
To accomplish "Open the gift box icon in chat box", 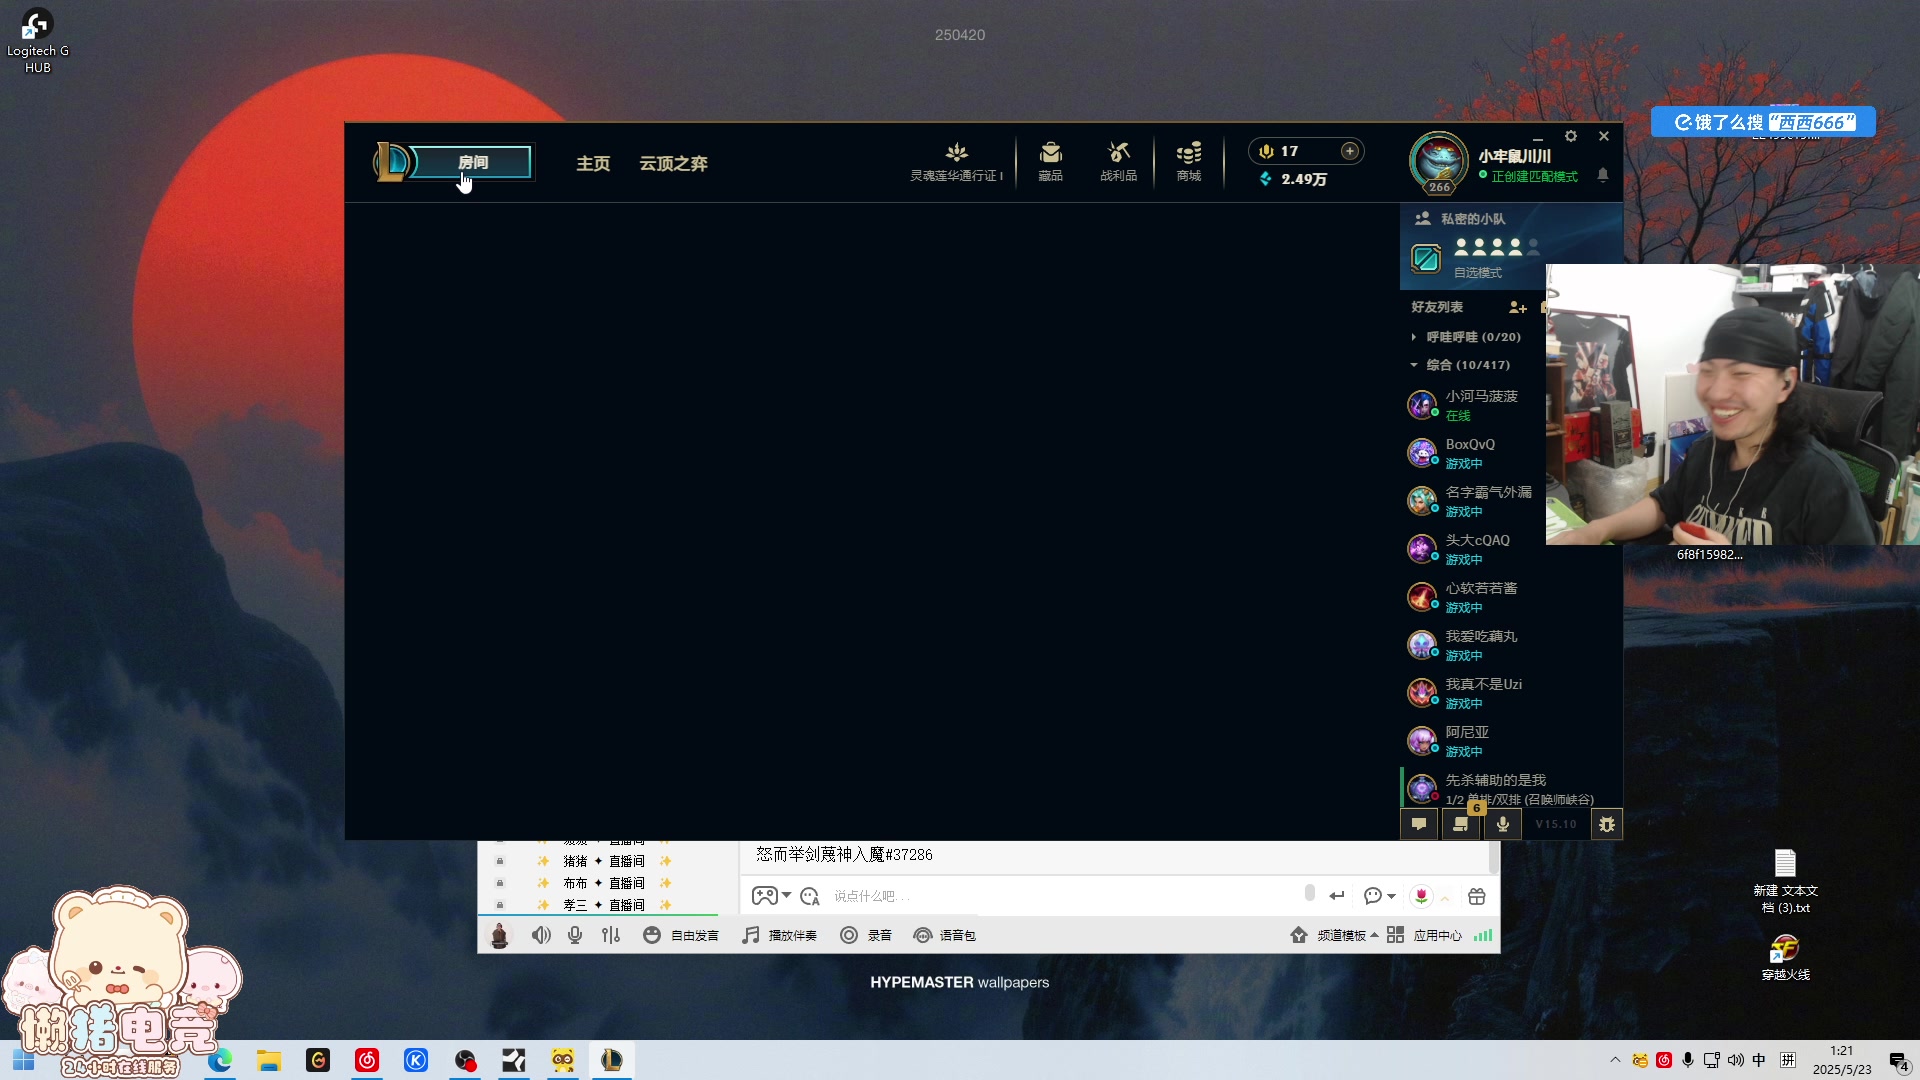I will click(1477, 896).
